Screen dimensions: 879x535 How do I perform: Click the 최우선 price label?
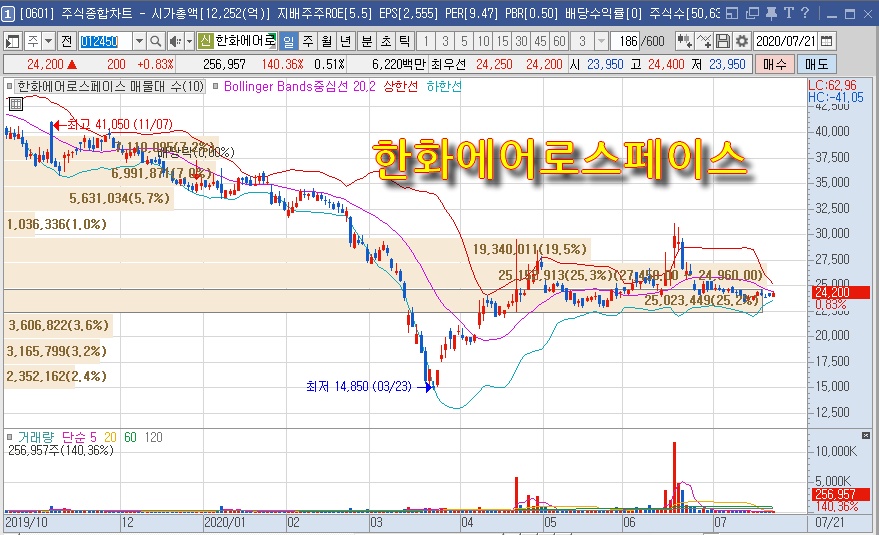(448, 64)
